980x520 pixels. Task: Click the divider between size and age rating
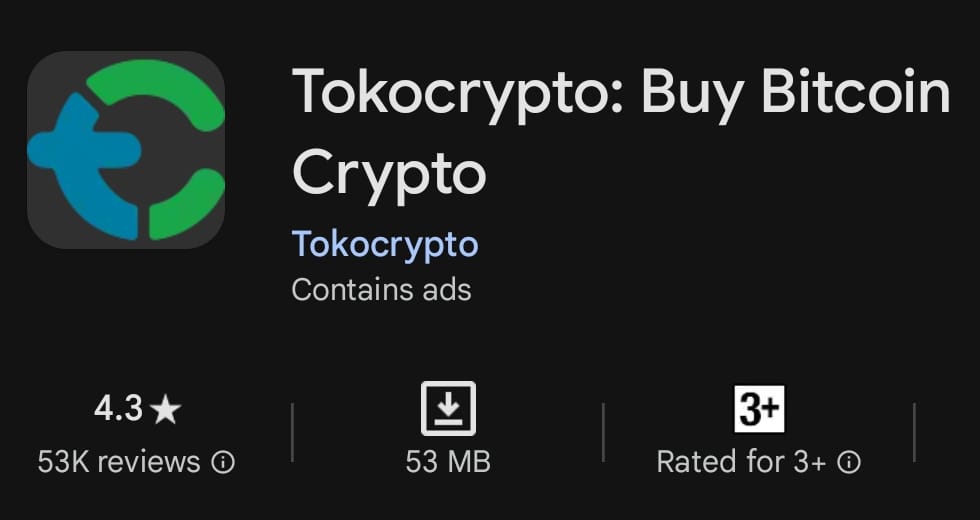[x=604, y=432]
